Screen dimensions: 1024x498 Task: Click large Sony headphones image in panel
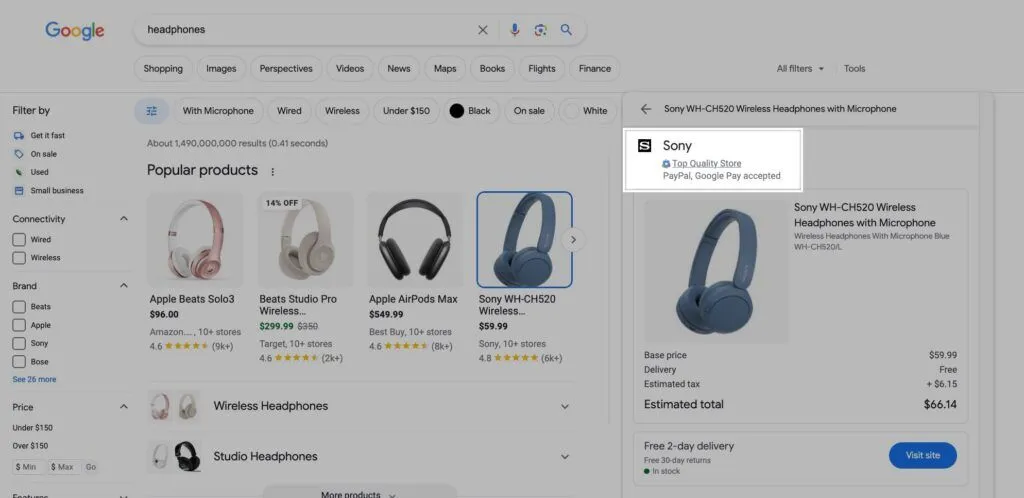[x=716, y=272]
